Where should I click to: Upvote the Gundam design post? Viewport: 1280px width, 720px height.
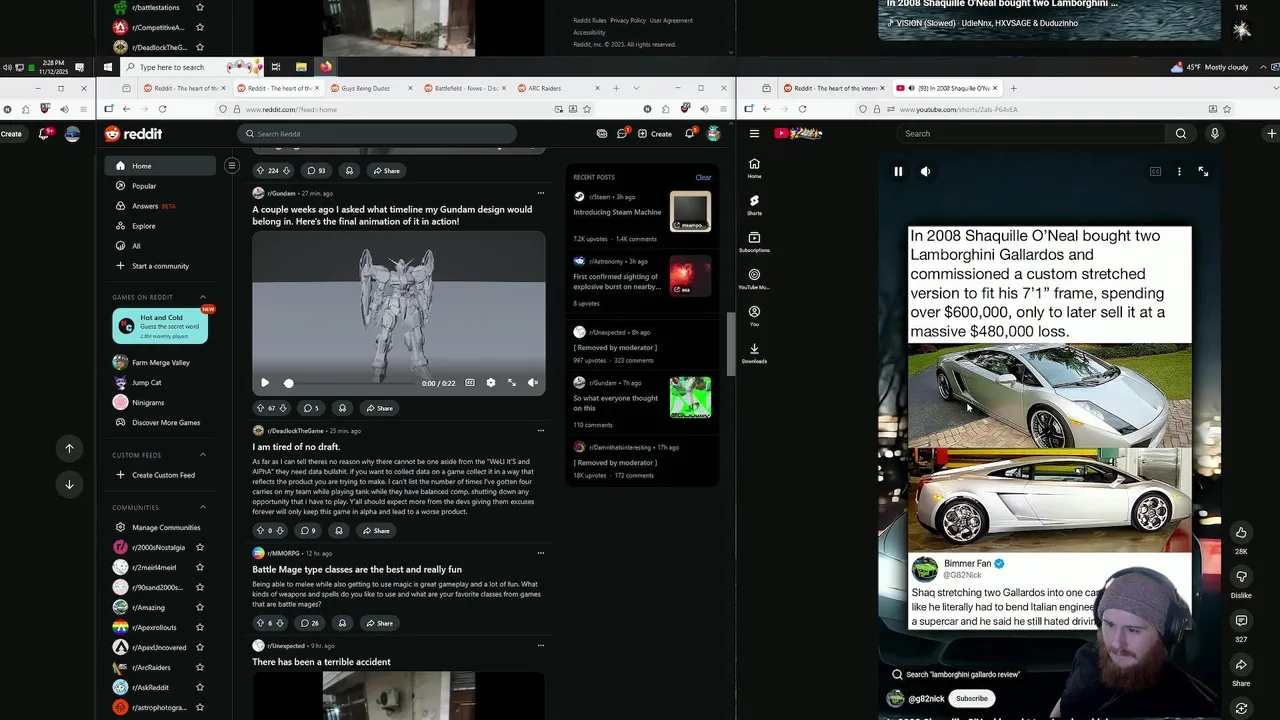(261, 408)
